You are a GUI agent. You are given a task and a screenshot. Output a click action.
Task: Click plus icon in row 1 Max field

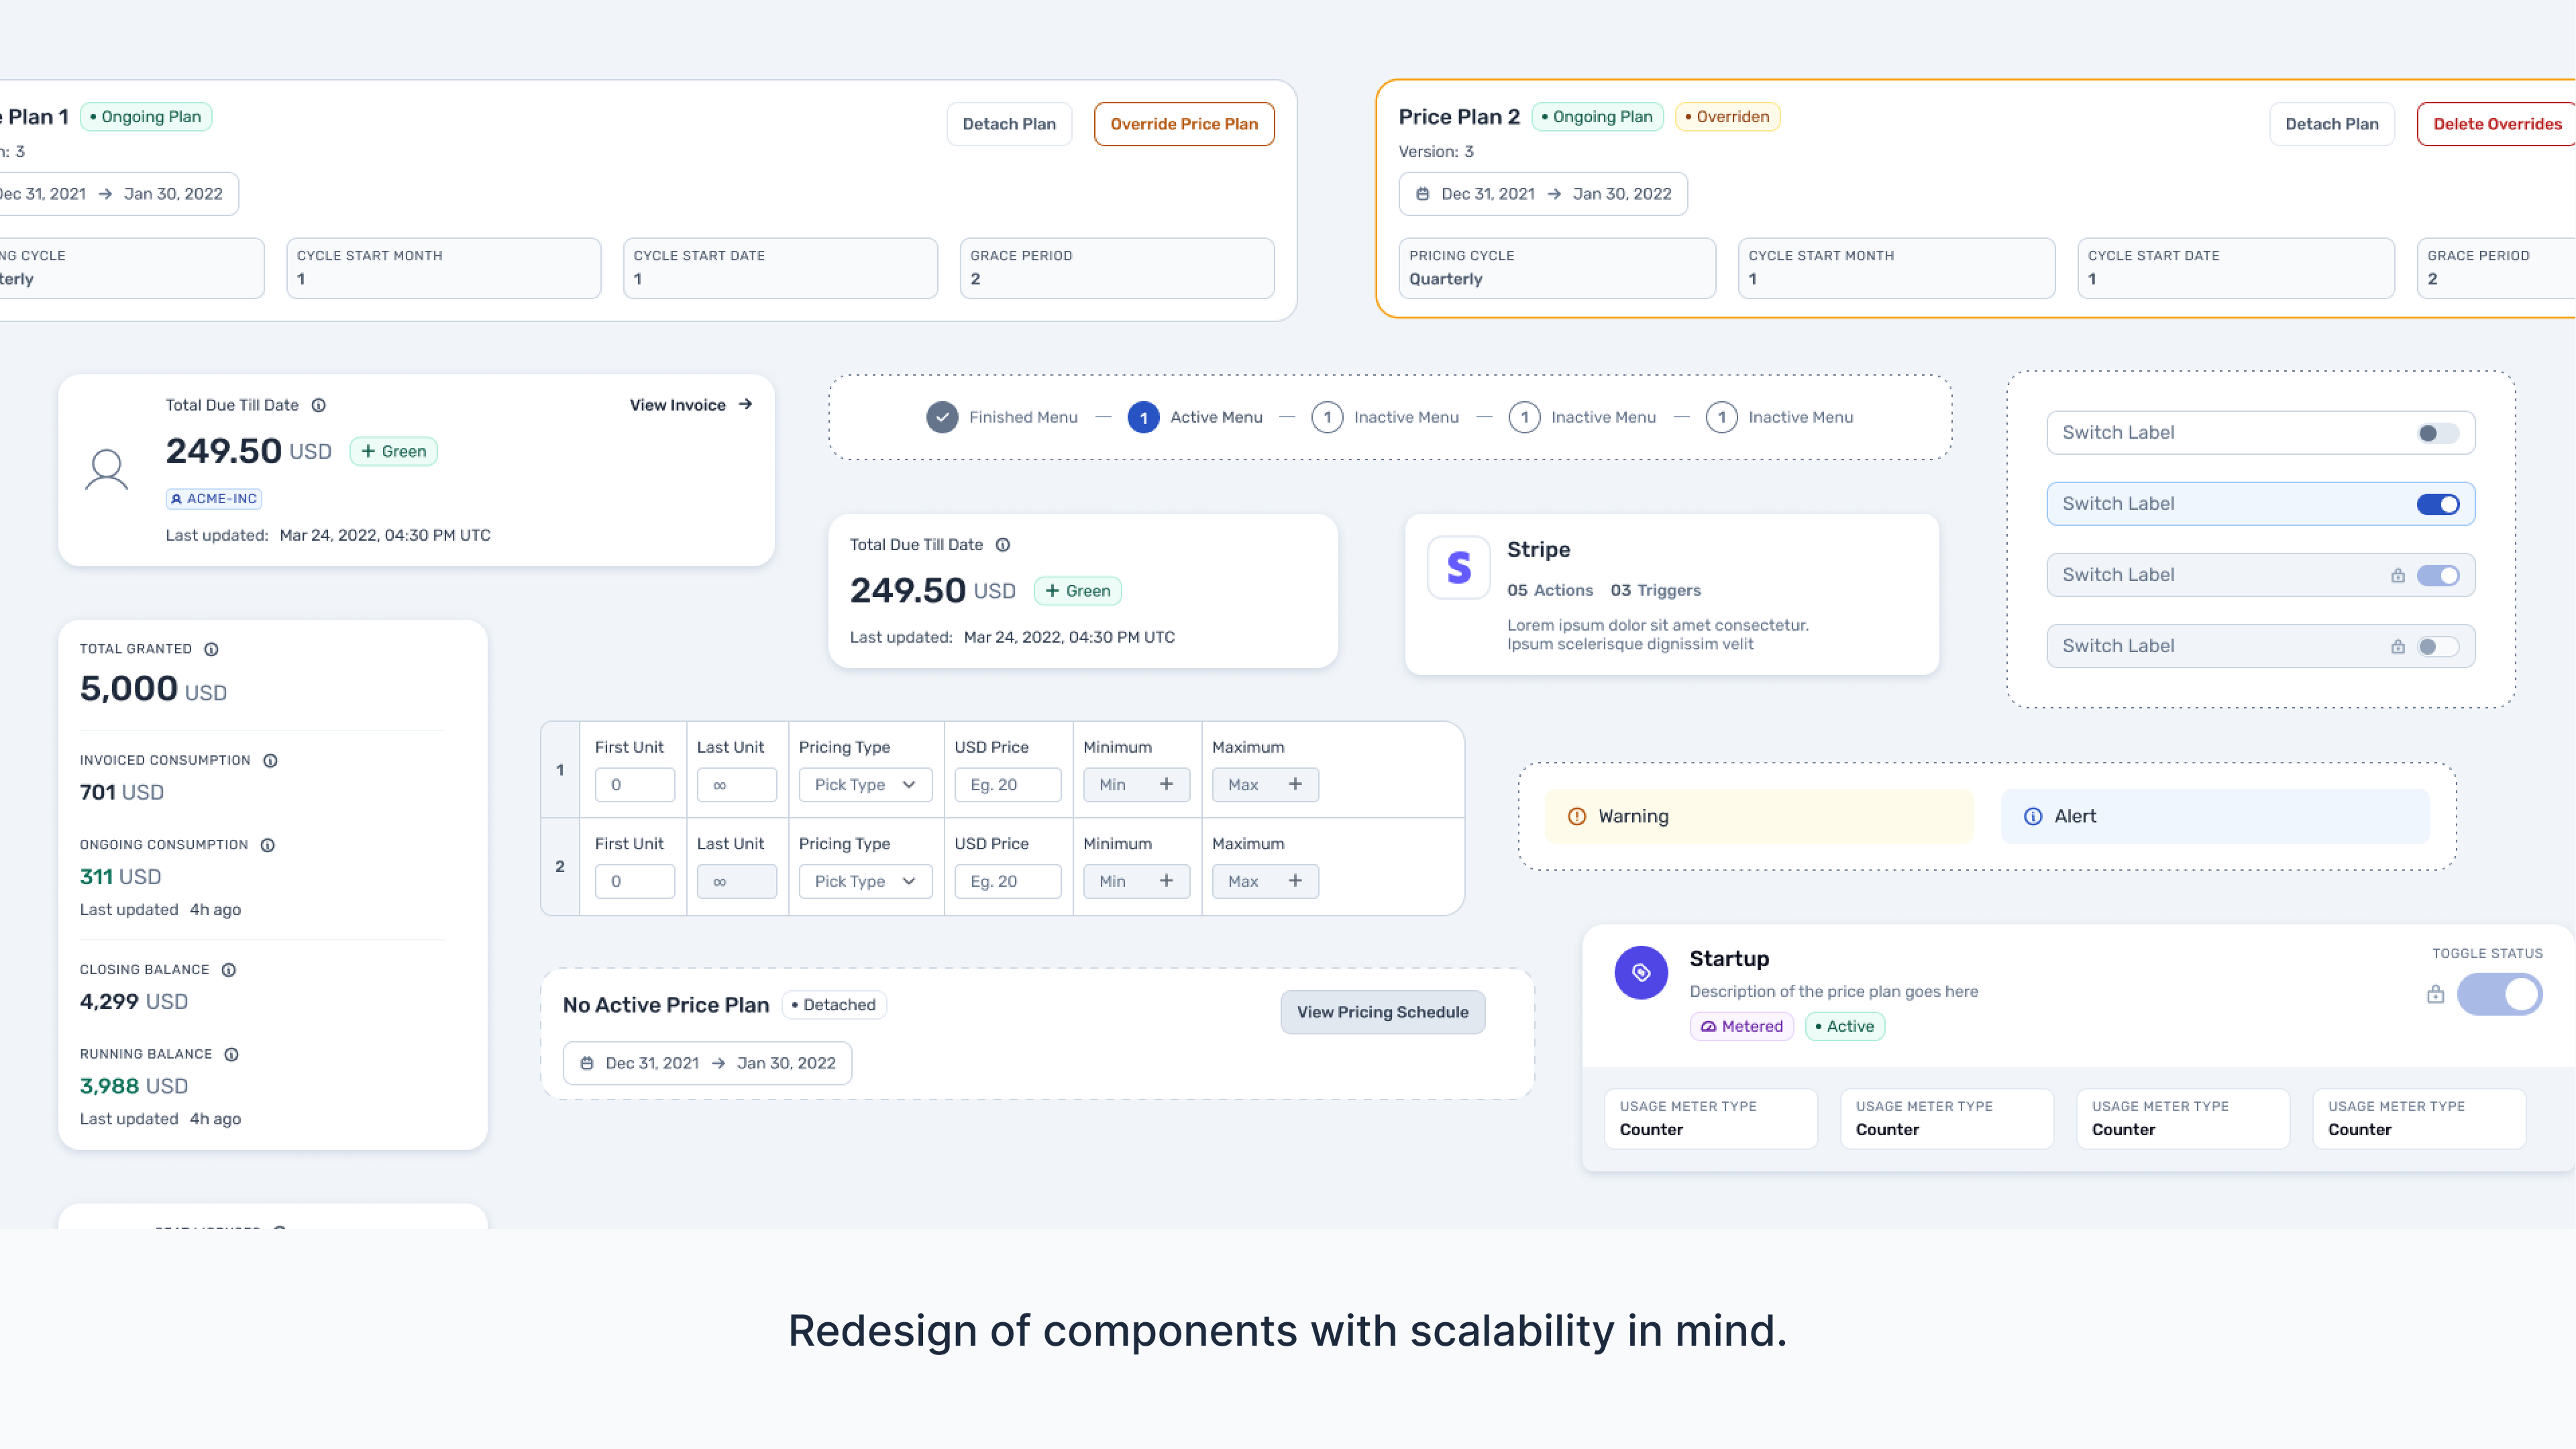(x=1295, y=784)
